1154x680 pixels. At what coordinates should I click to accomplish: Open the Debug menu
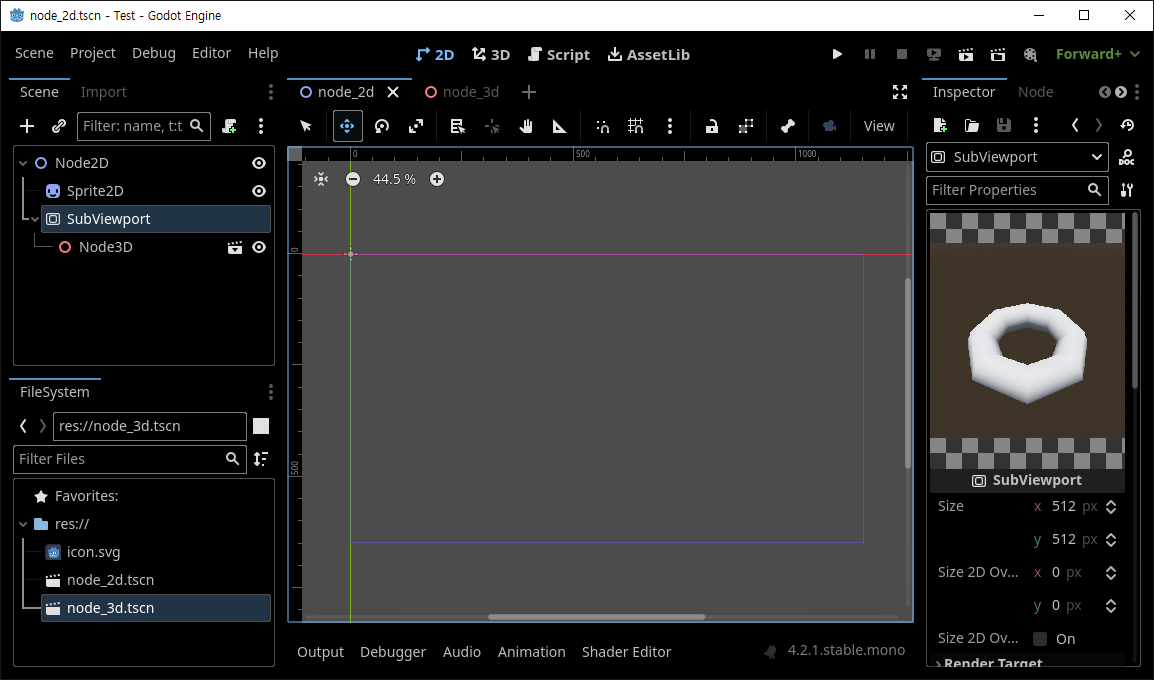(x=154, y=53)
